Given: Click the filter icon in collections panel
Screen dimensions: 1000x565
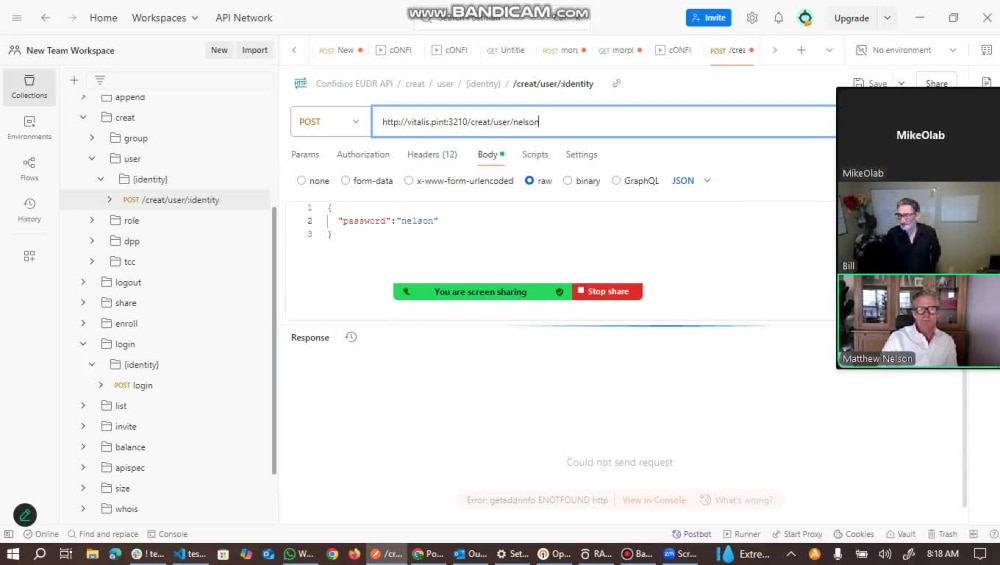Looking at the screenshot, I should point(99,80).
